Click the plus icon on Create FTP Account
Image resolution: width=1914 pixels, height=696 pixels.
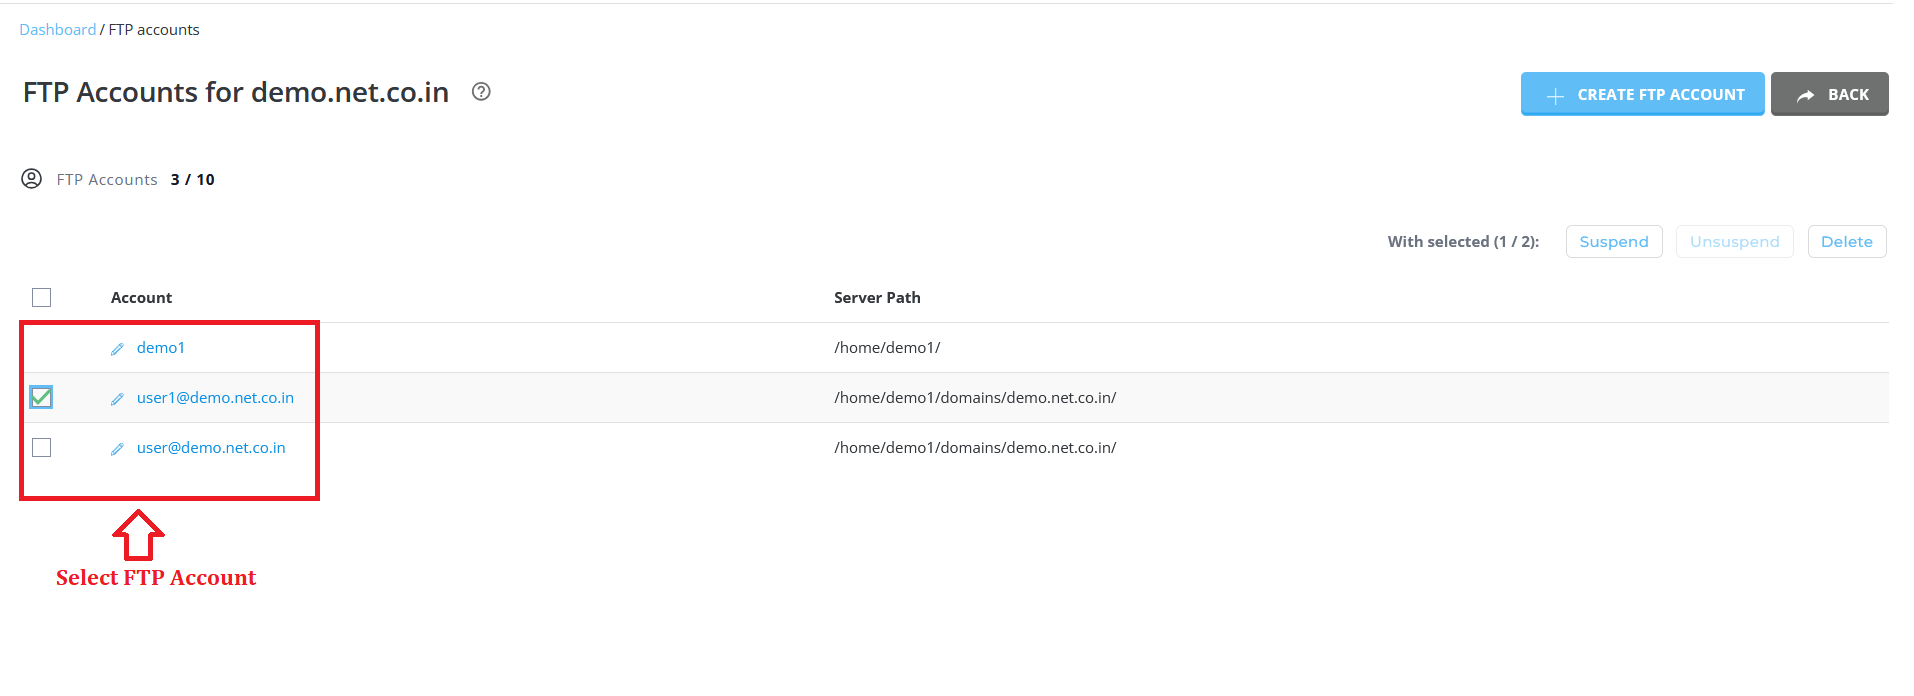pyautogui.click(x=1555, y=95)
